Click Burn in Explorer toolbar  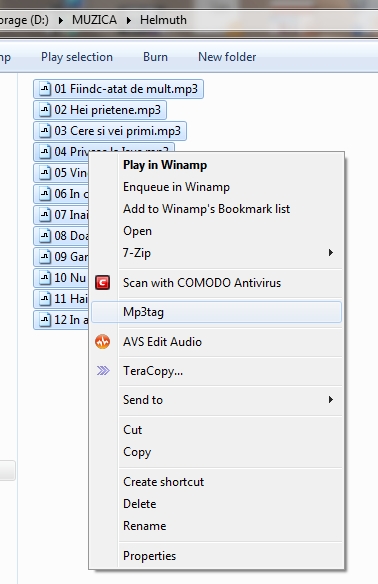[x=155, y=57]
